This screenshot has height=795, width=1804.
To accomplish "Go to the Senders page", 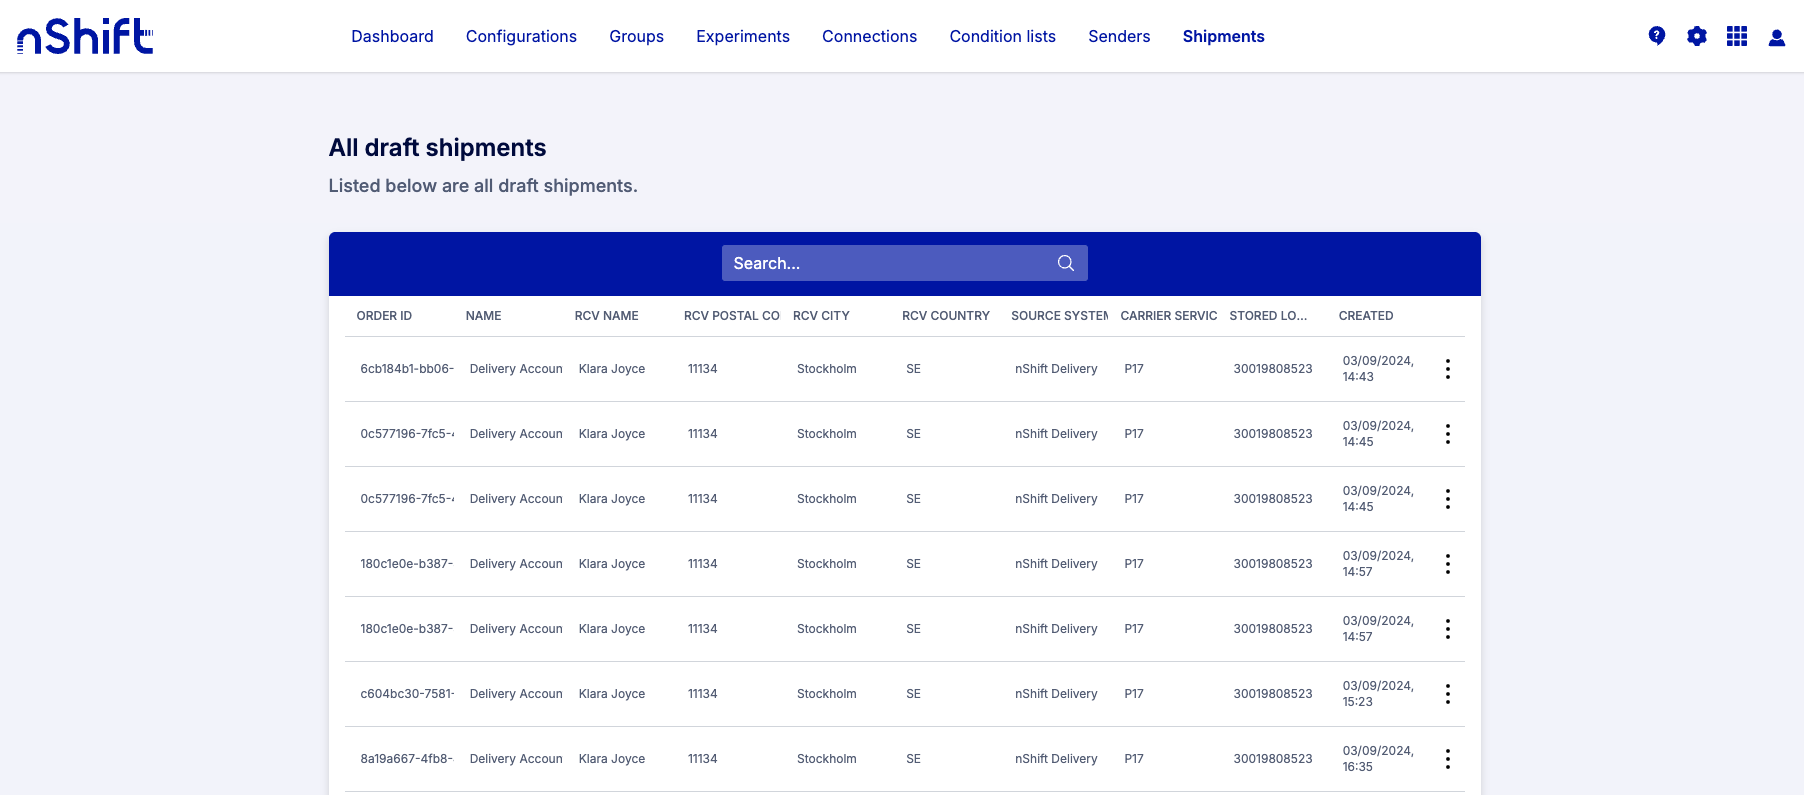I will click(1119, 36).
